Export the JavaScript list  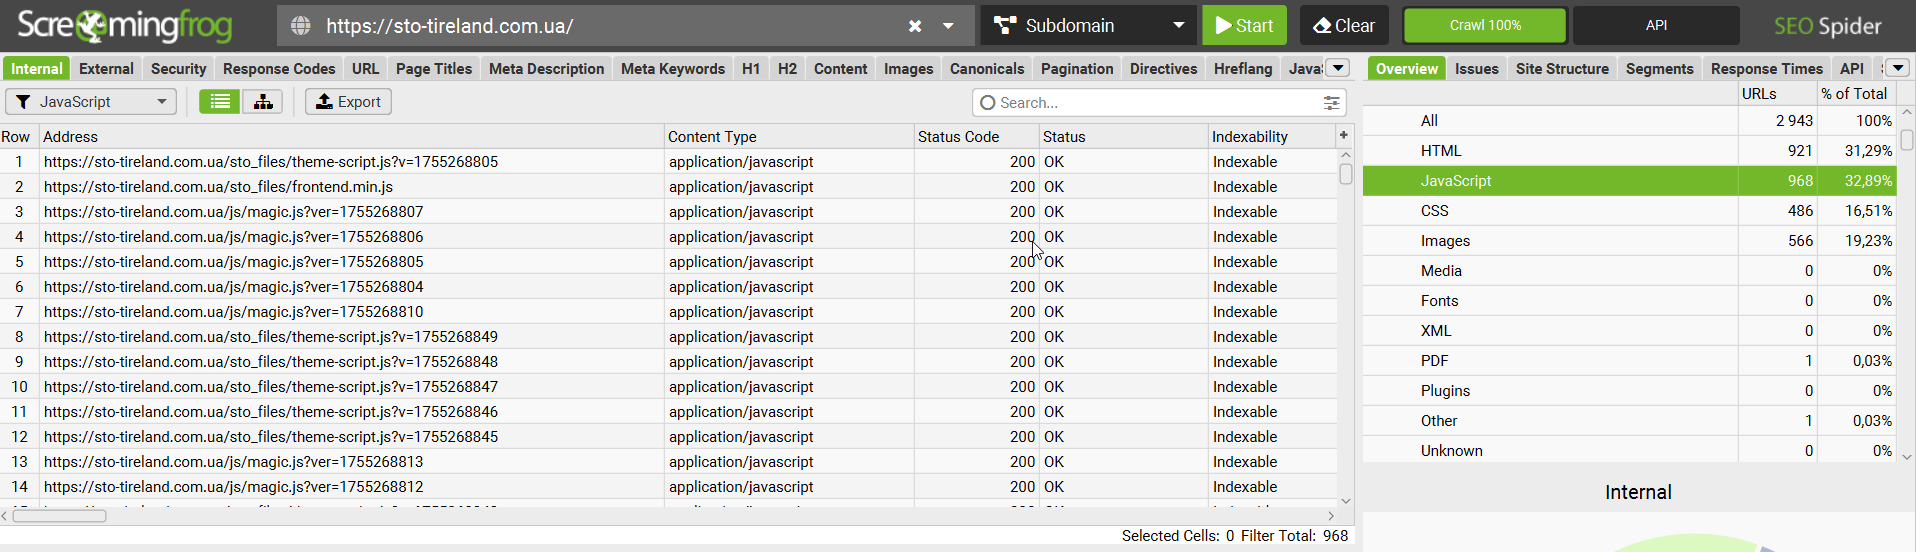click(348, 102)
